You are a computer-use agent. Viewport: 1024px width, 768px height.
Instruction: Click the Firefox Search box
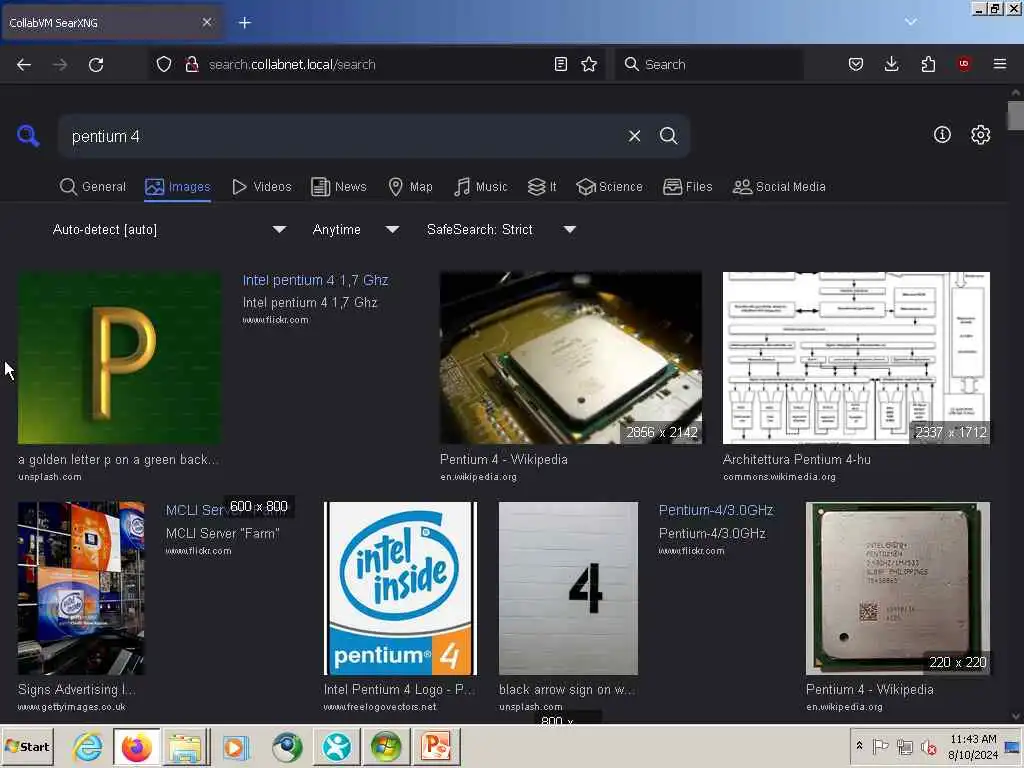click(709, 64)
